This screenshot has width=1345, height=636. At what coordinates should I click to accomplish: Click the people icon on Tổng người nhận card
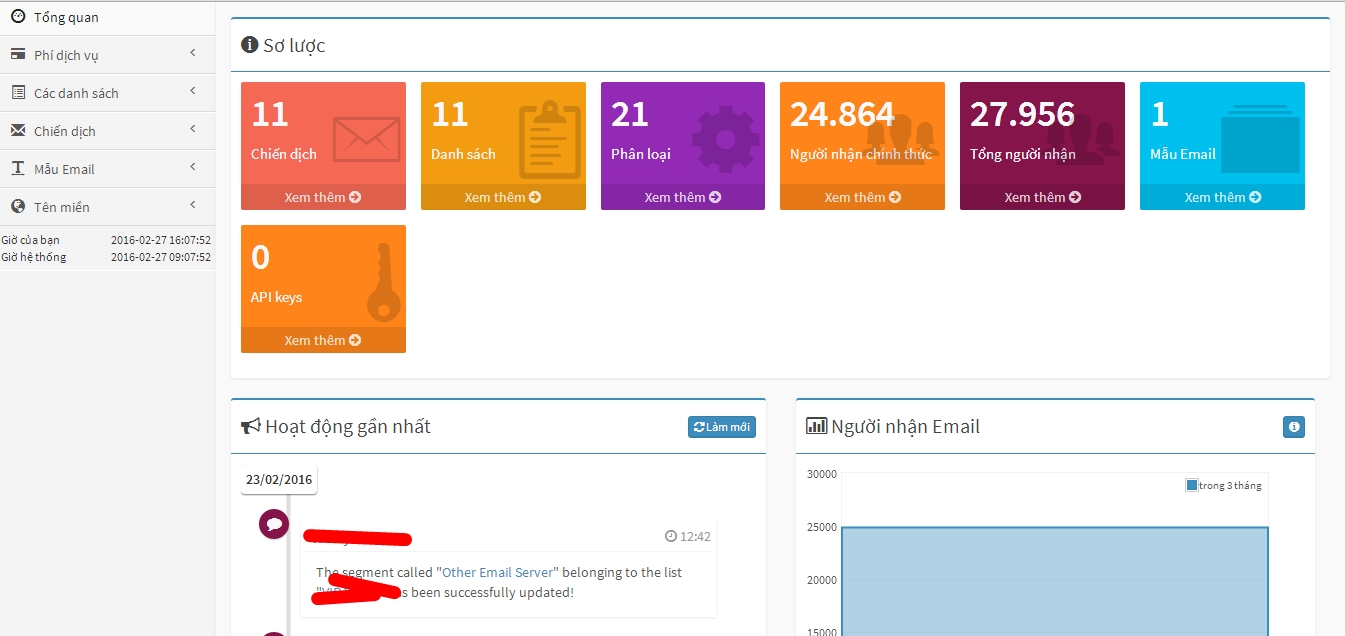pyautogui.click(x=1081, y=137)
